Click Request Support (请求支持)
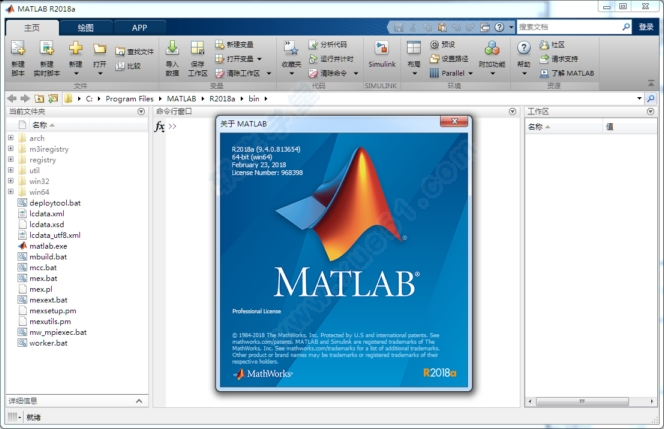The width and height of the screenshot is (664, 429). click(559, 59)
